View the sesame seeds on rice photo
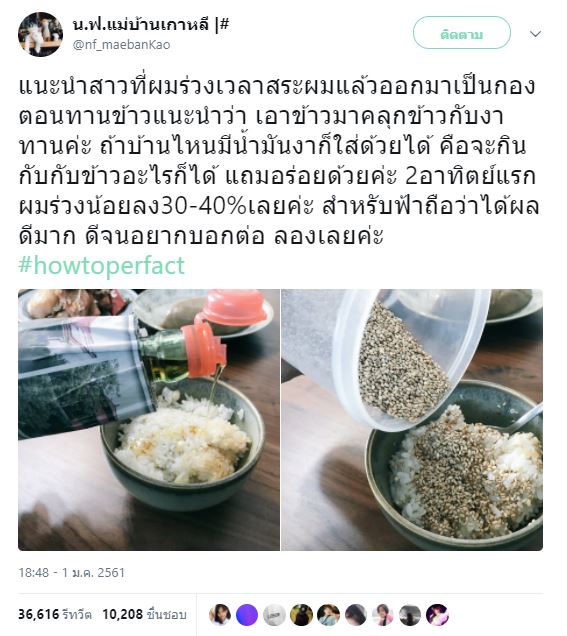Screen dimensions: 567x636 coord(412,419)
